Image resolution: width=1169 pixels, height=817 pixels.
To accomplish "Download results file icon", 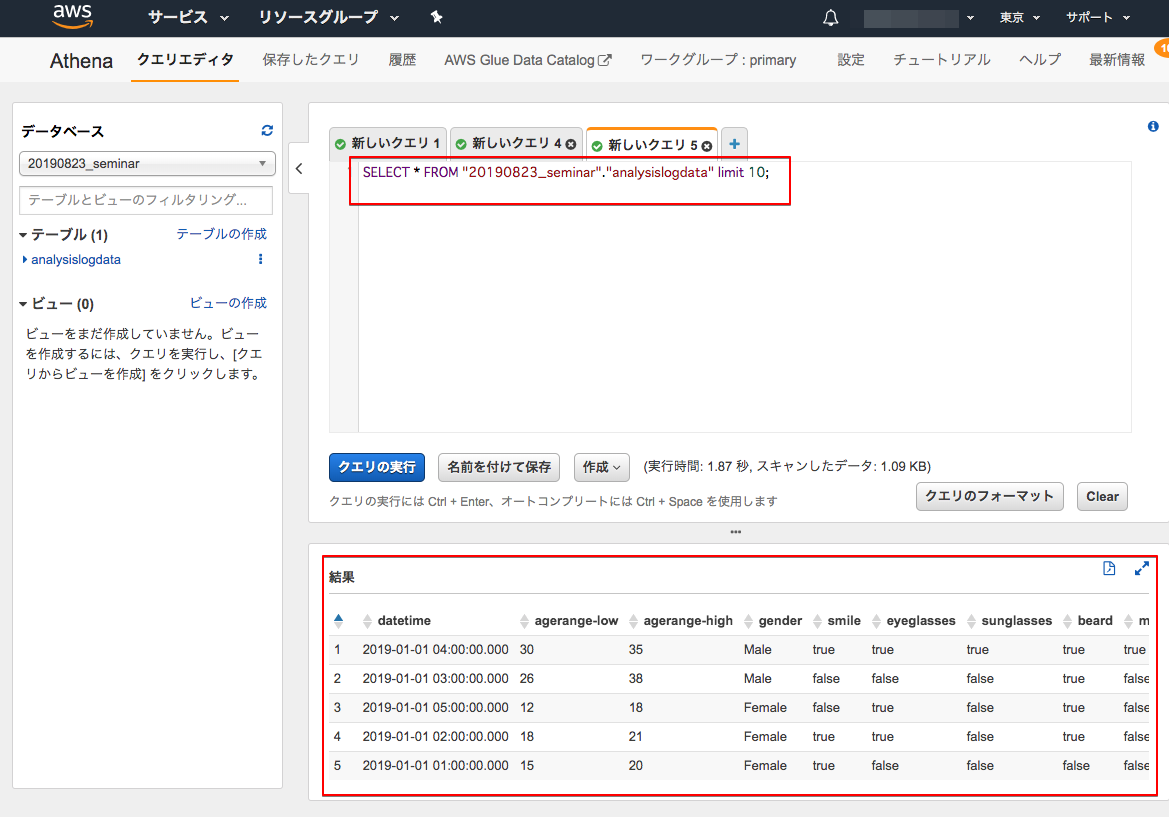I will 1109,568.
